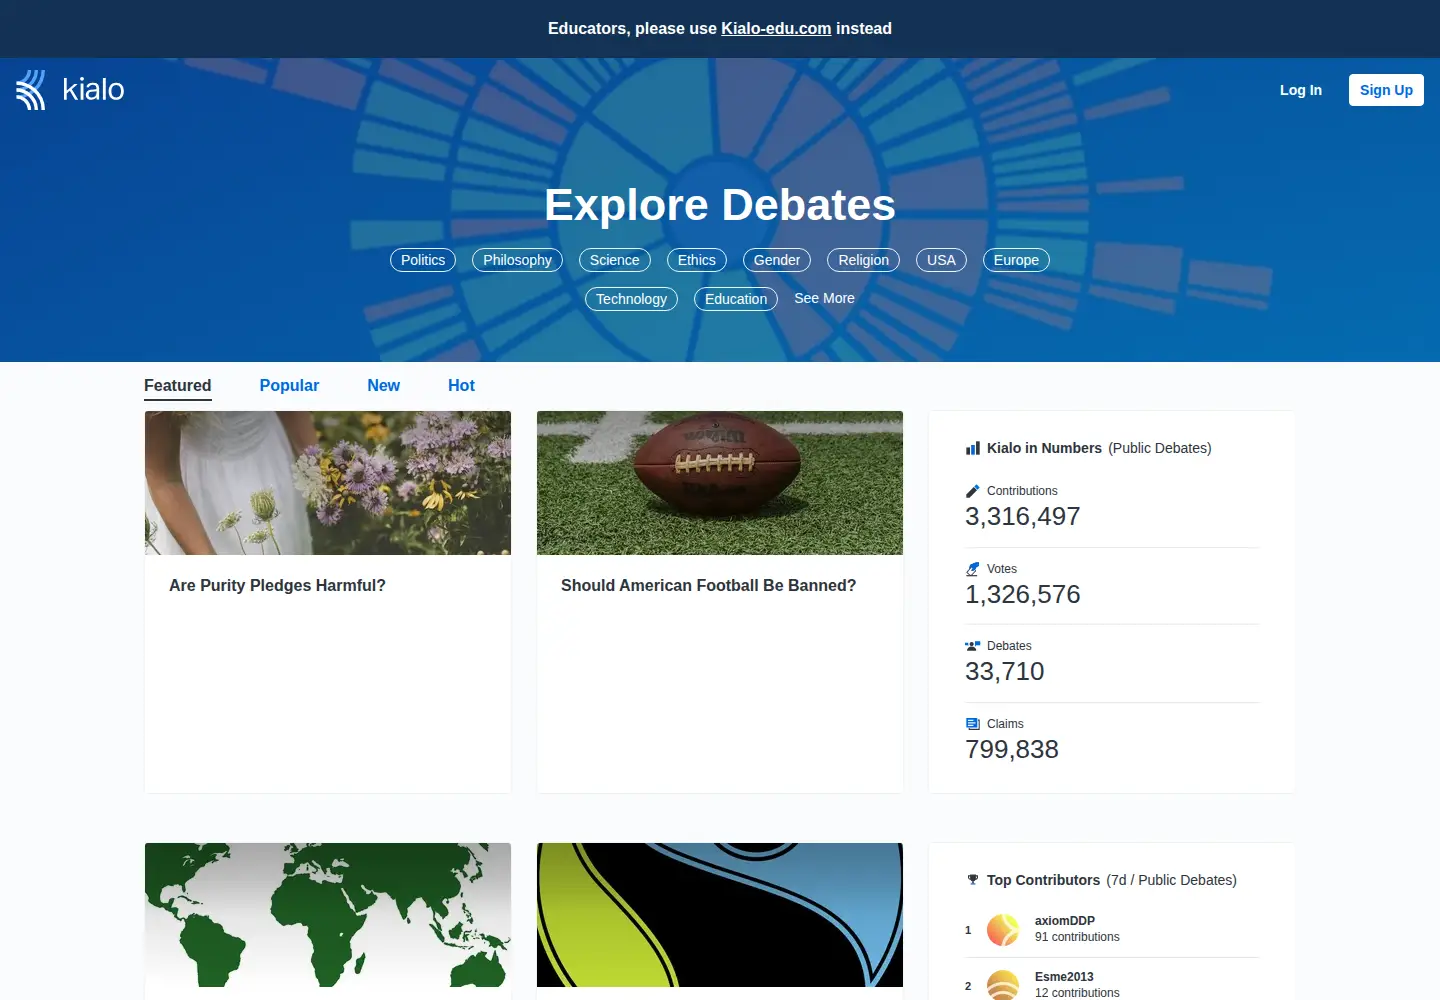
Task: Click the Votes icon
Action: pyautogui.click(x=973, y=569)
